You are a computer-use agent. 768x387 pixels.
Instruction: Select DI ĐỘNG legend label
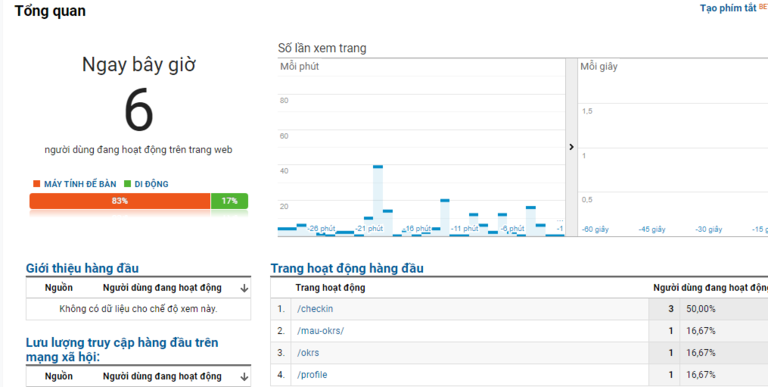click(x=151, y=184)
